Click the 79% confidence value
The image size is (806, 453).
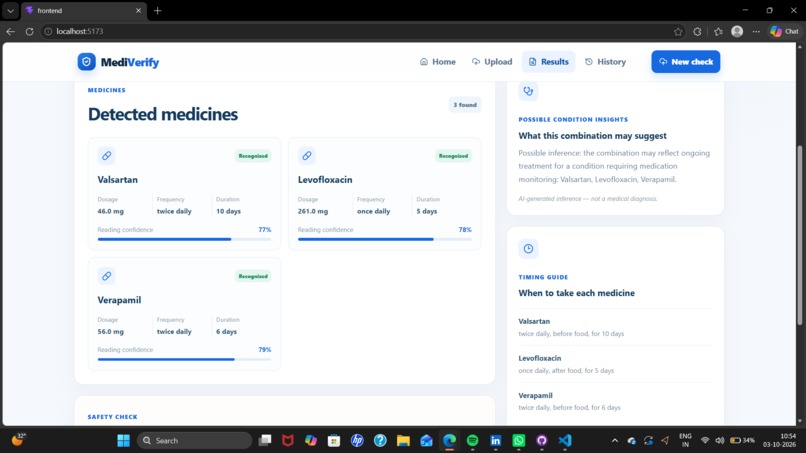tap(265, 350)
